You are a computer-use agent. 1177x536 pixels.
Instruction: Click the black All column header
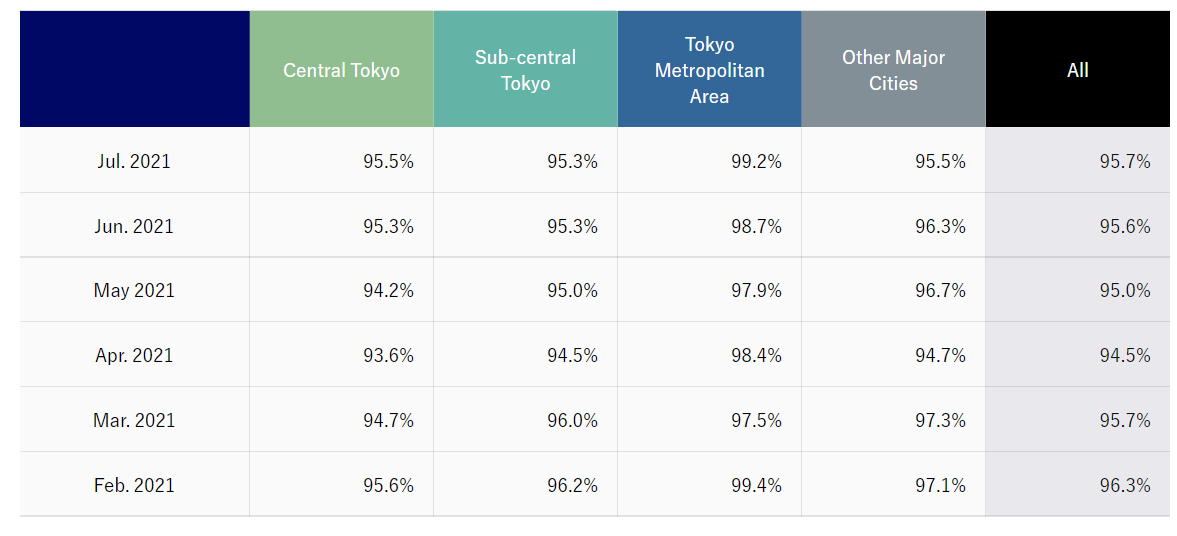[x=1078, y=69]
